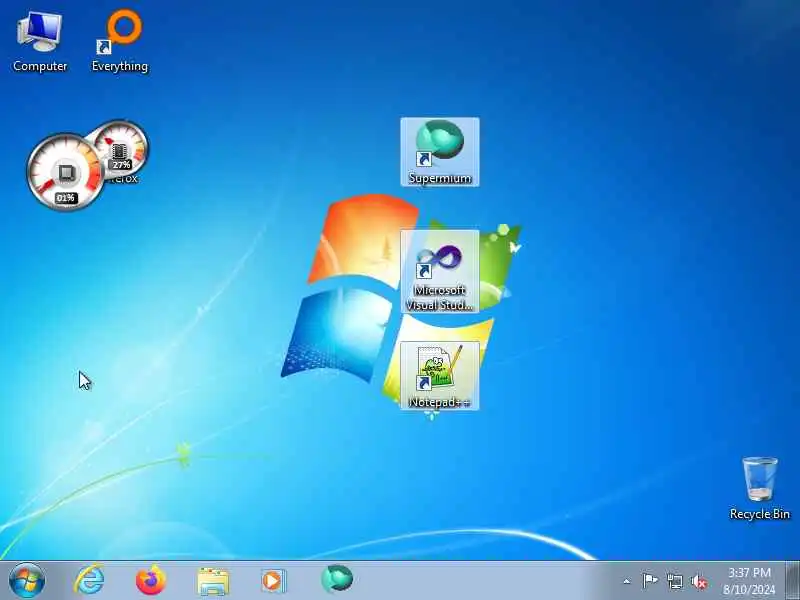Select the Everything search shortcut
Screen dimensions: 800x600
pos(120,42)
